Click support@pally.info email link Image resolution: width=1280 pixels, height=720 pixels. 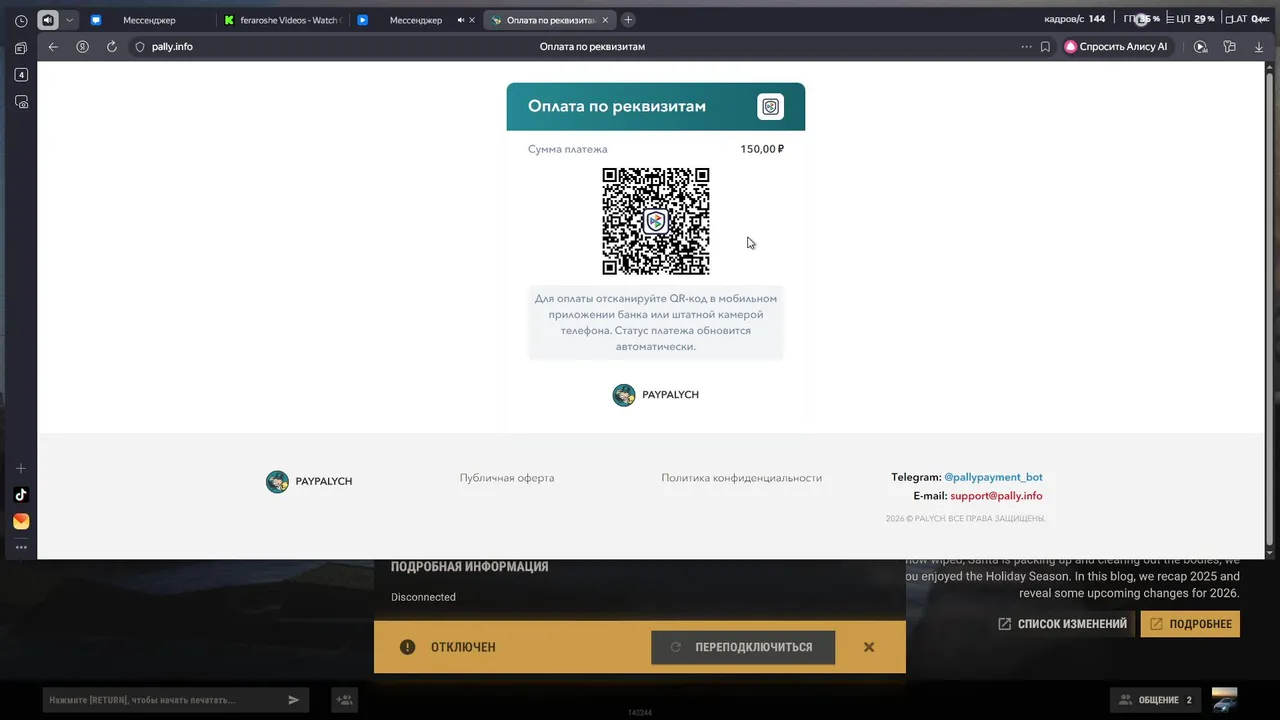point(996,496)
